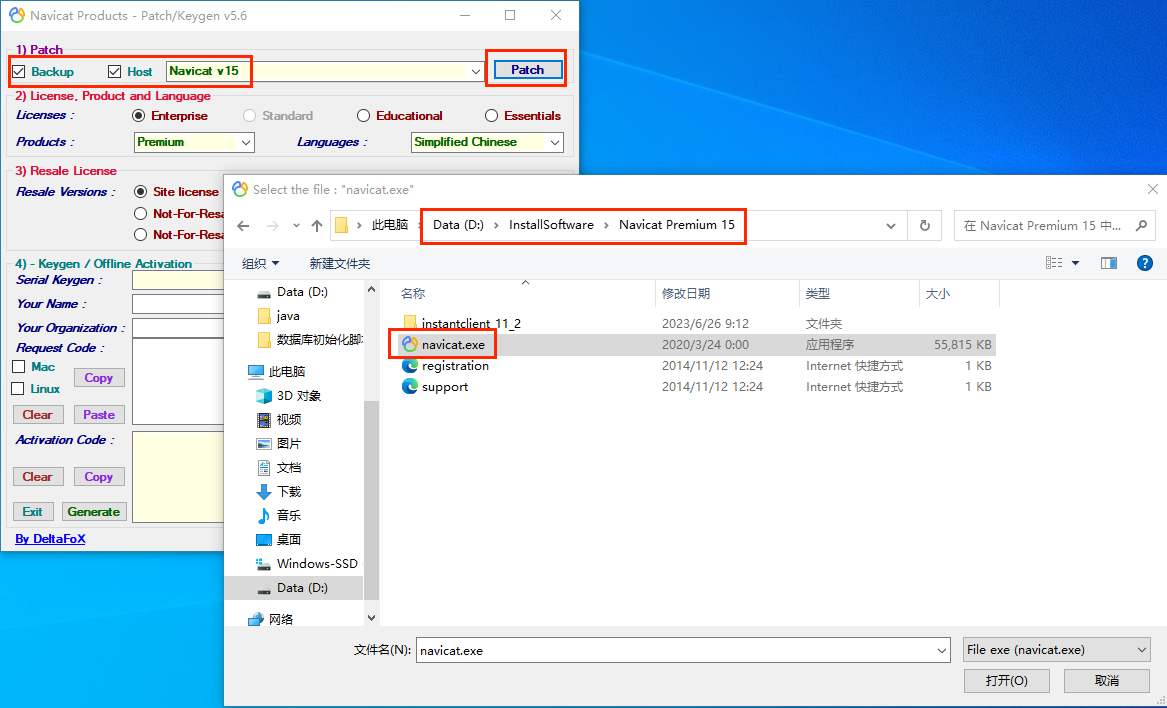
Task: Select the Essentials license radio button
Action: tap(491, 115)
